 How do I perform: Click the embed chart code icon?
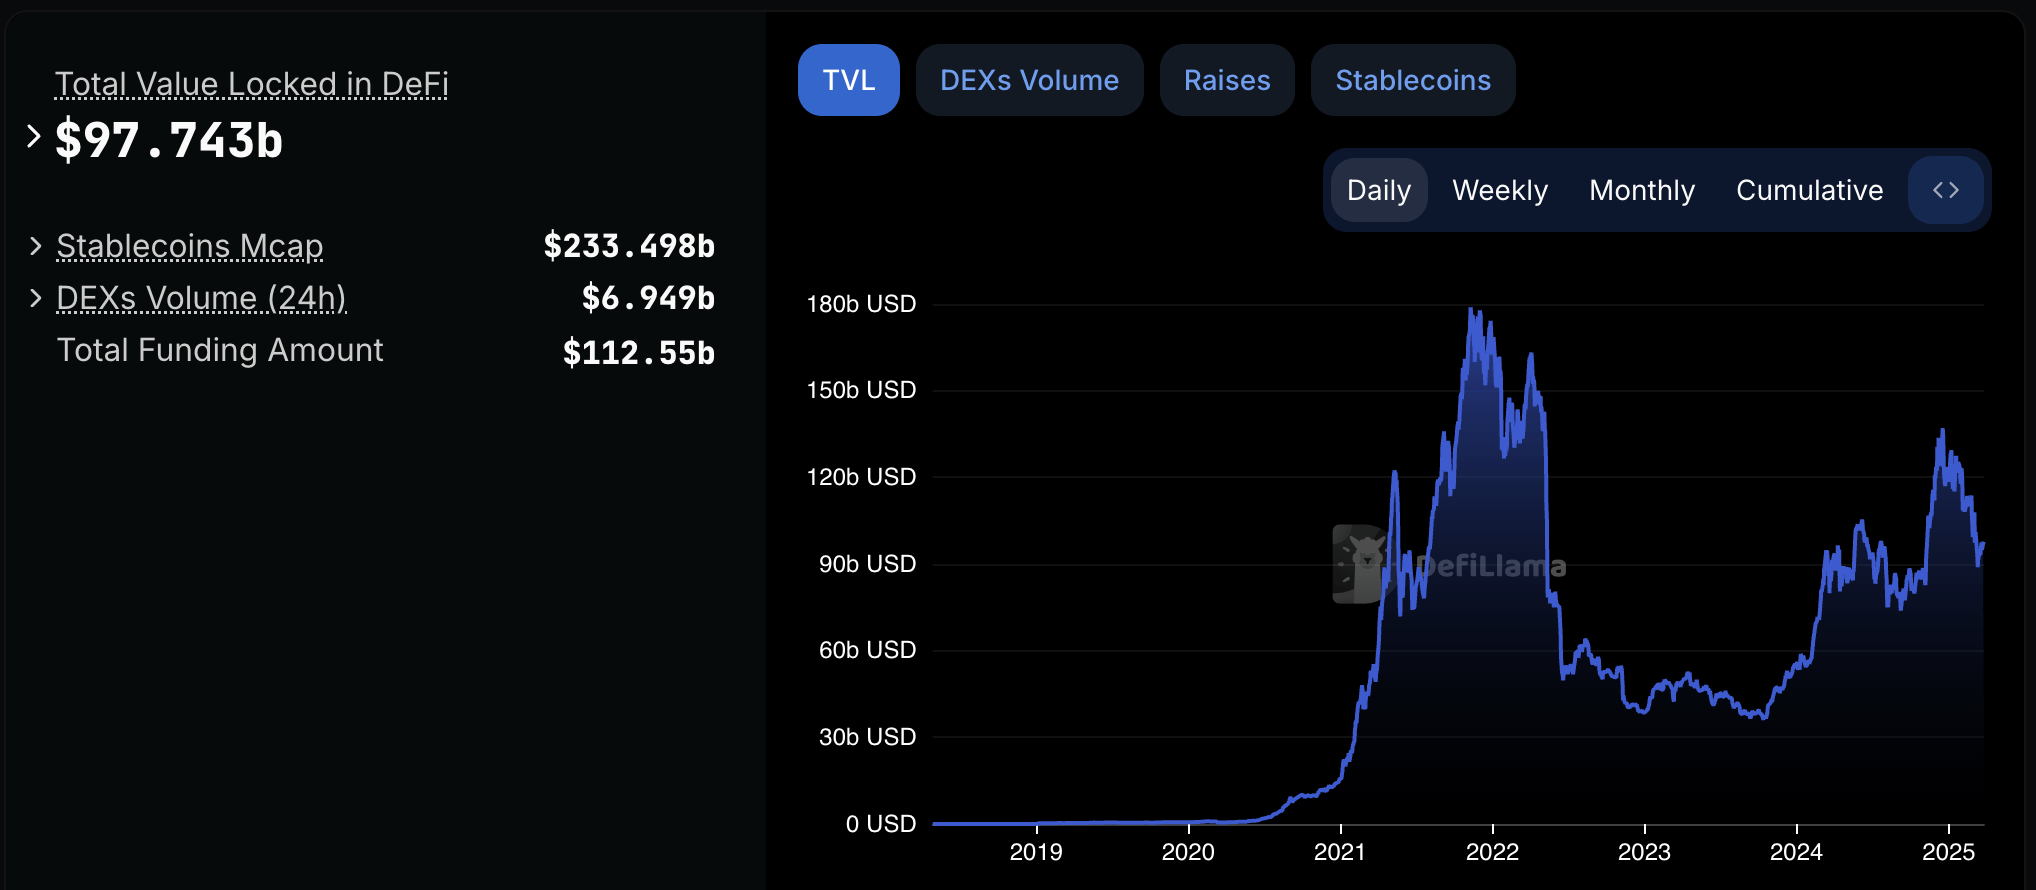(x=1945, y=190)
